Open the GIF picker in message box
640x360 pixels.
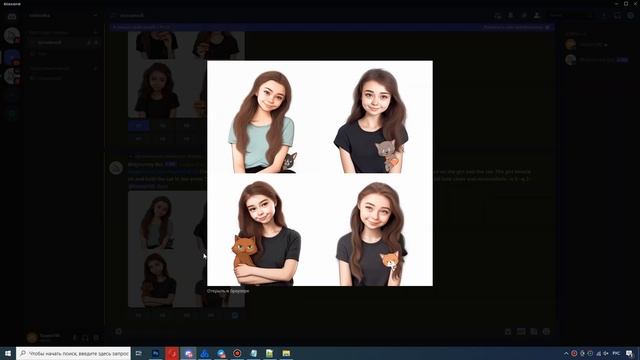521,331
